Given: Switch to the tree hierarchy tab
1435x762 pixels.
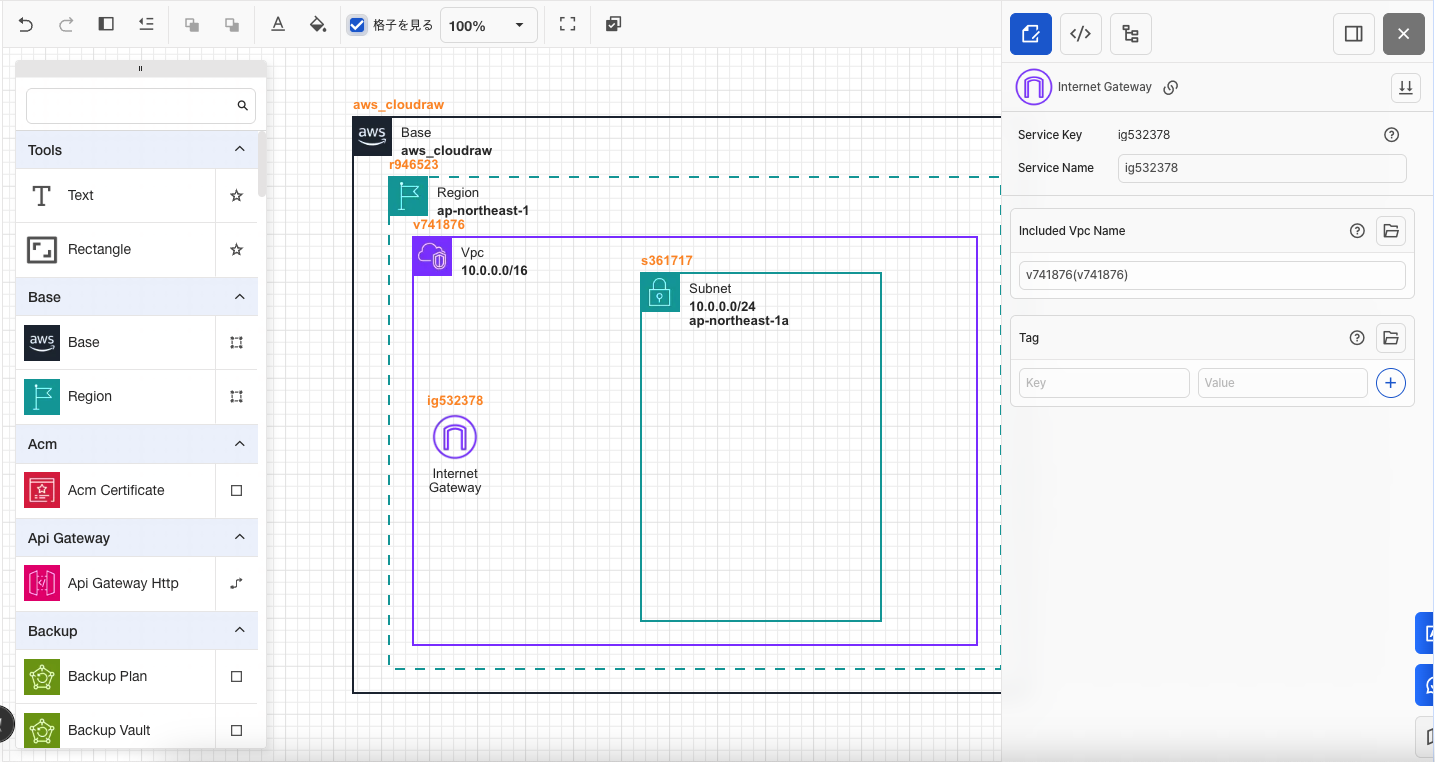Looking at the screenshot, I should tap(1131, 34).
